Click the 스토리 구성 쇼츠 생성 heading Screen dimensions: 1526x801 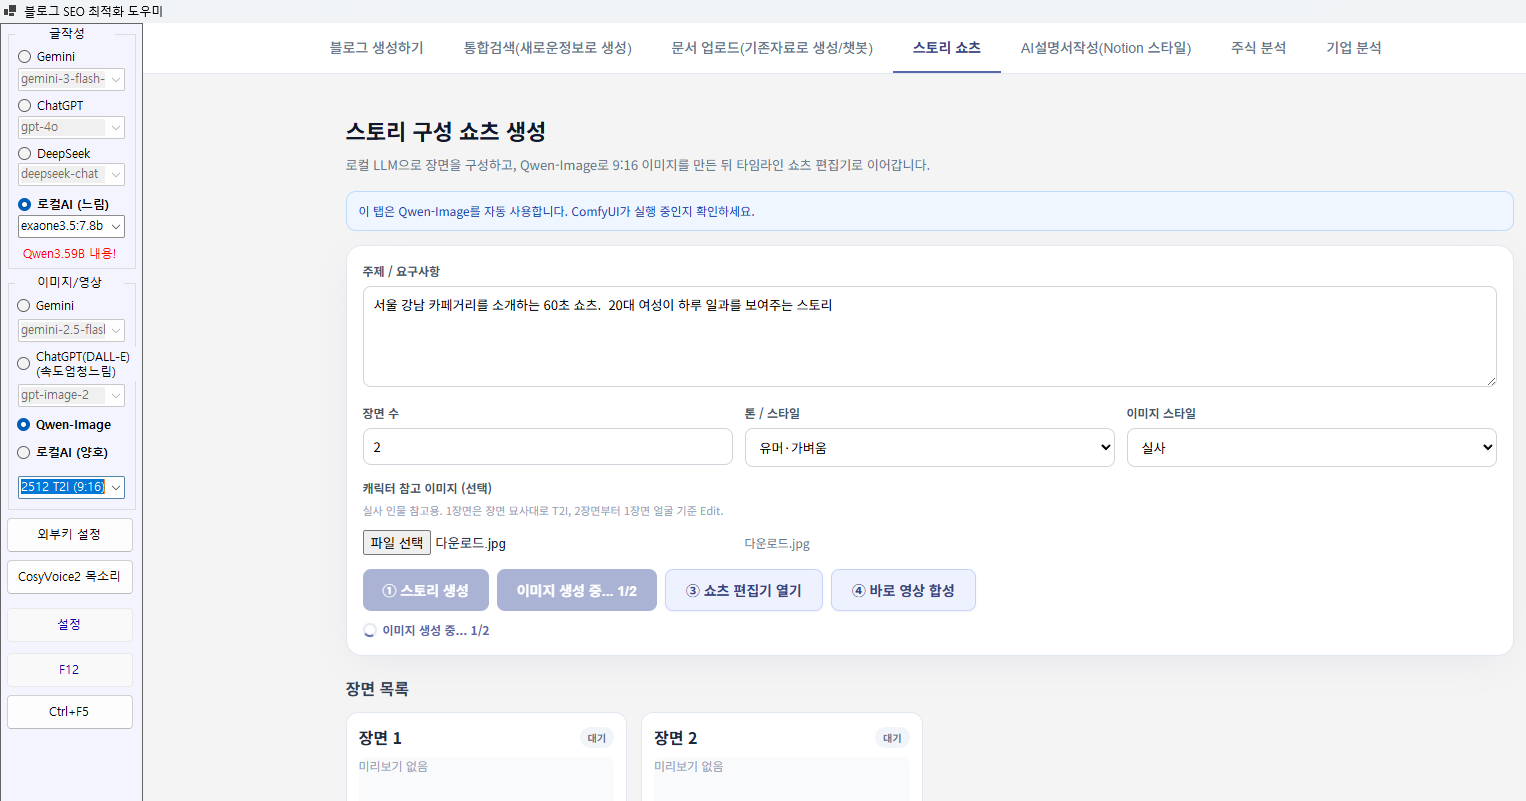[x=446, y=132]
